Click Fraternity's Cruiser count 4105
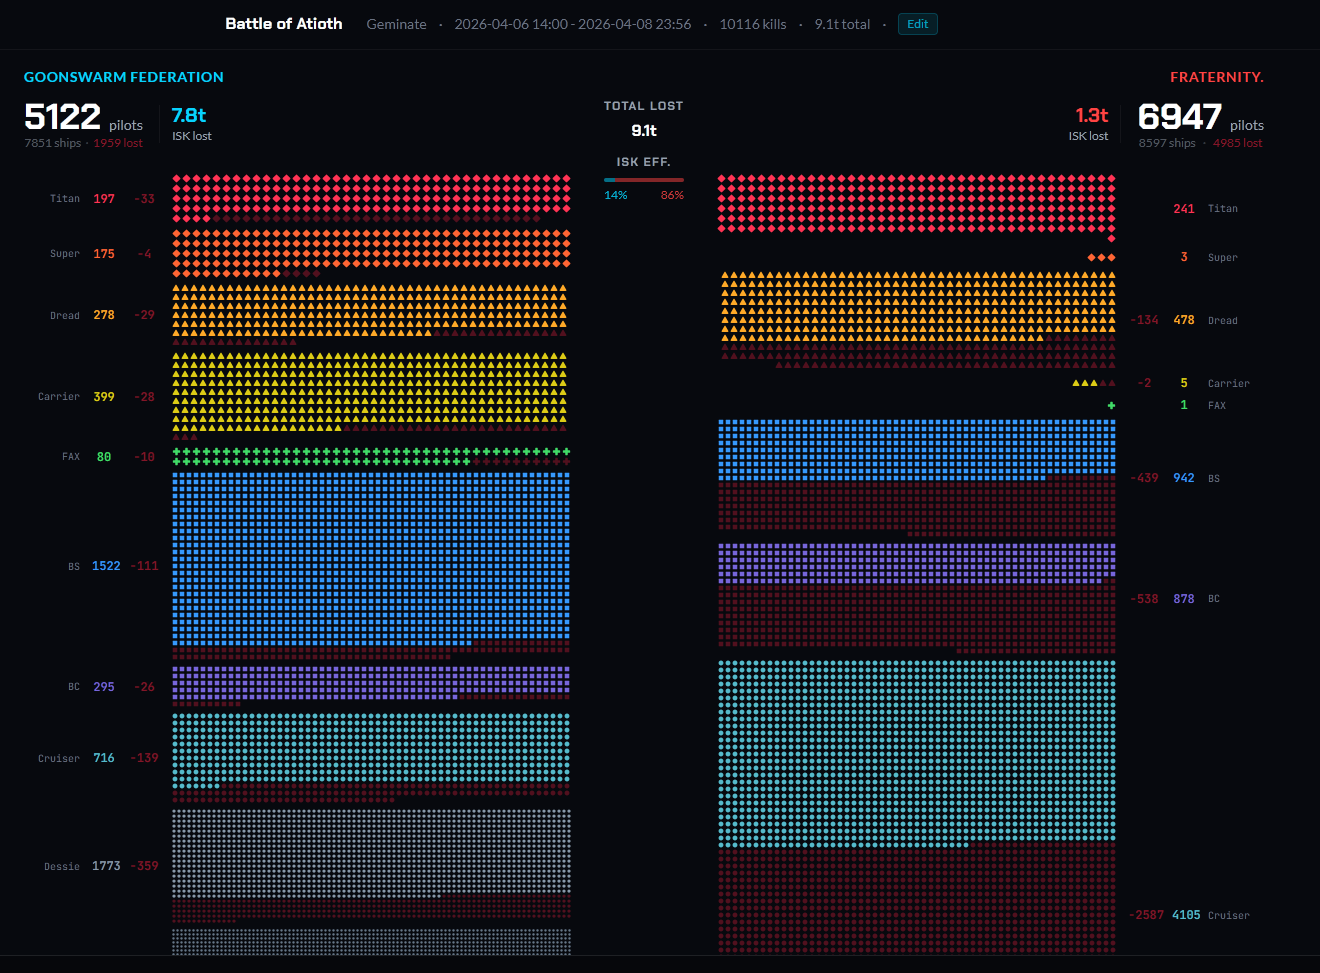Screen dimensions: 1320x973 (1186, 915)
